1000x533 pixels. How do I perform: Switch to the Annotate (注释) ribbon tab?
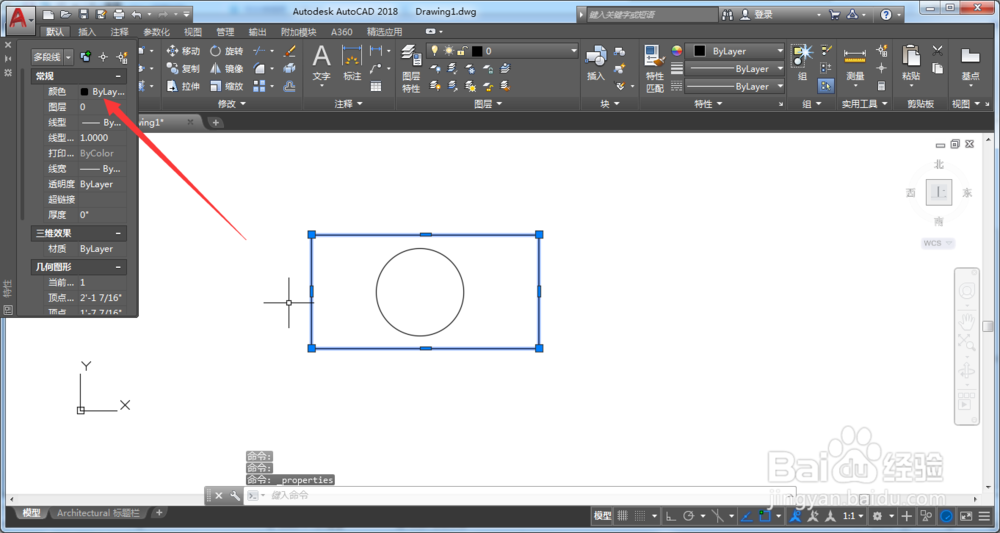click(x=119, y=32)
